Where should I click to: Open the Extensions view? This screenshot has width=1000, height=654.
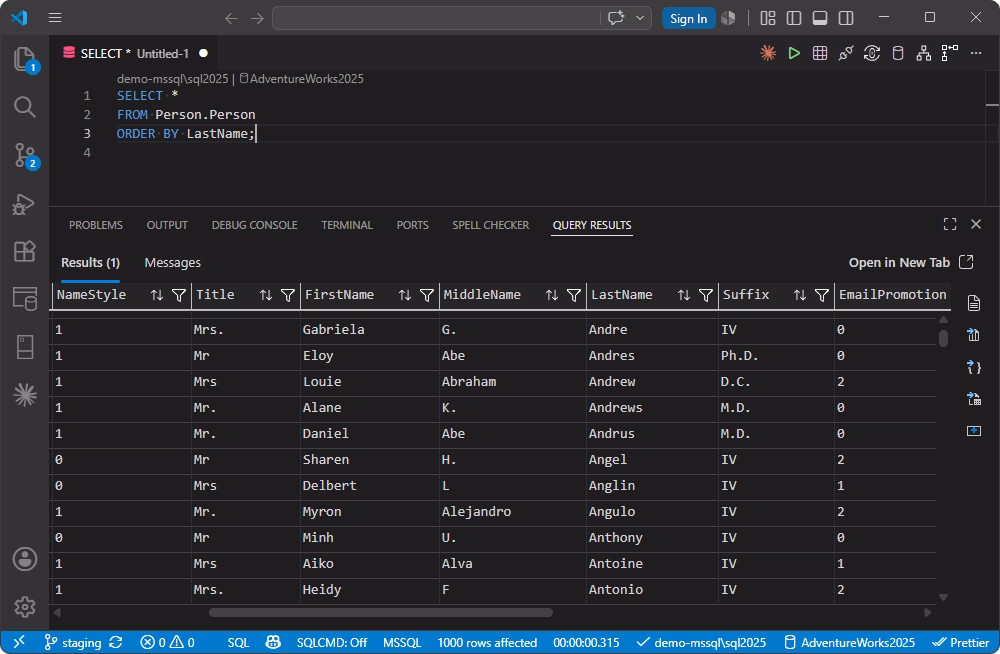click(25, 251)
